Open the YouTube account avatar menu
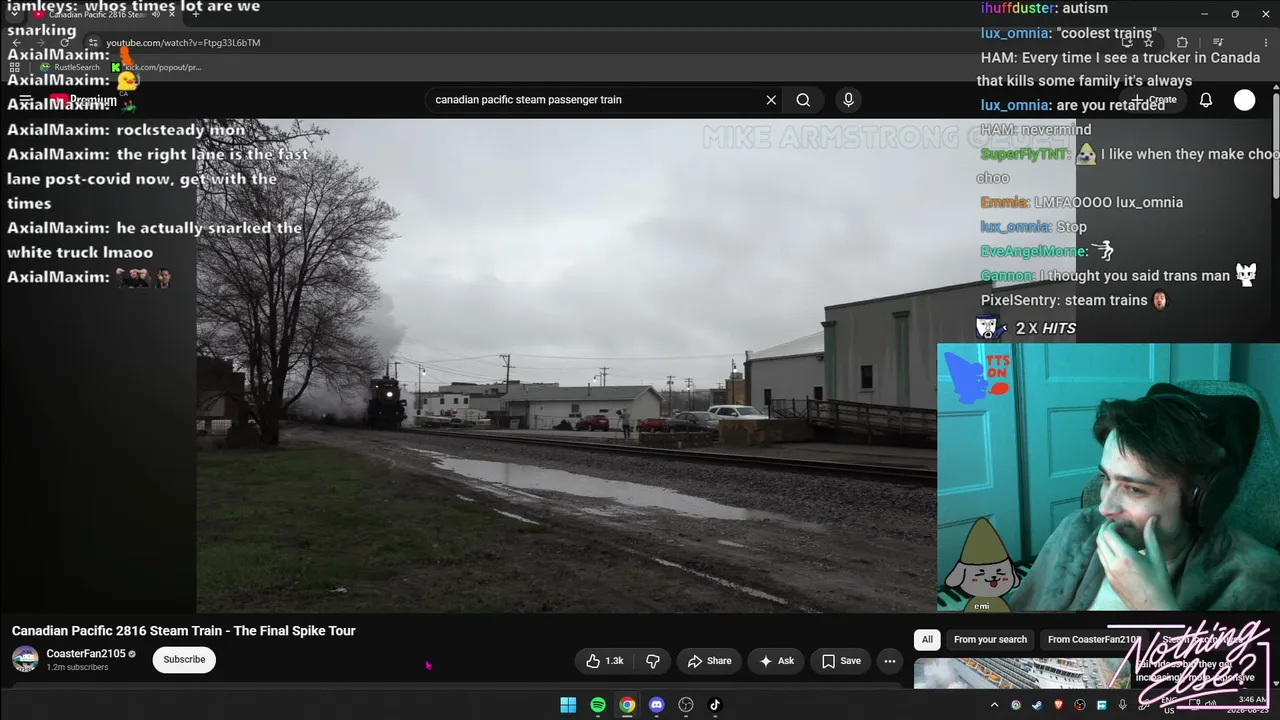The height and width of the screenshot is (720, 1280). tap(1244, 100)
